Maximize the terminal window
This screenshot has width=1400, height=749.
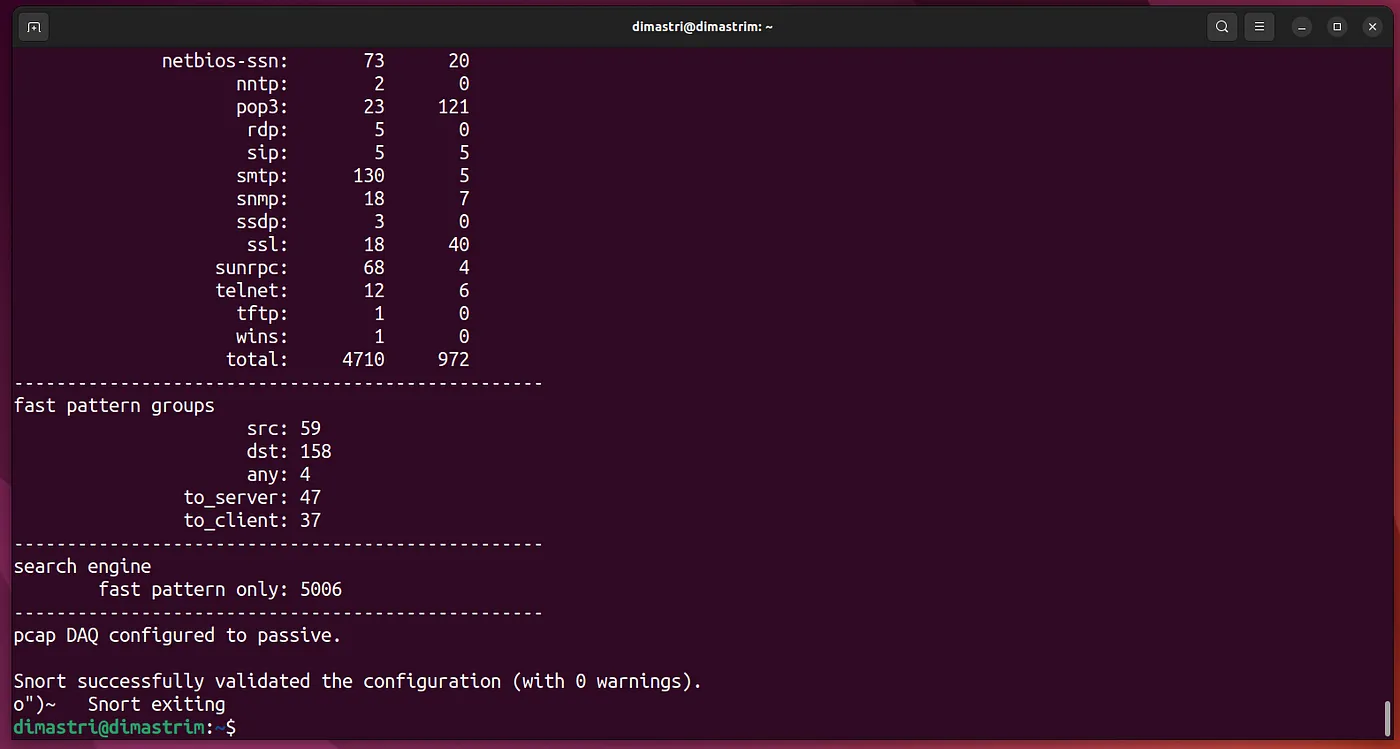coord(1337,27)
